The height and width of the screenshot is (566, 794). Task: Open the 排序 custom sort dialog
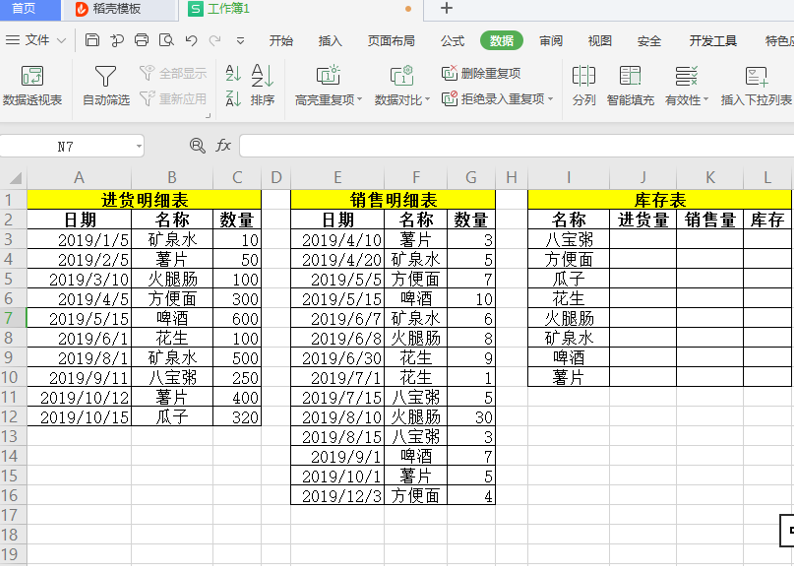point(262,86)
